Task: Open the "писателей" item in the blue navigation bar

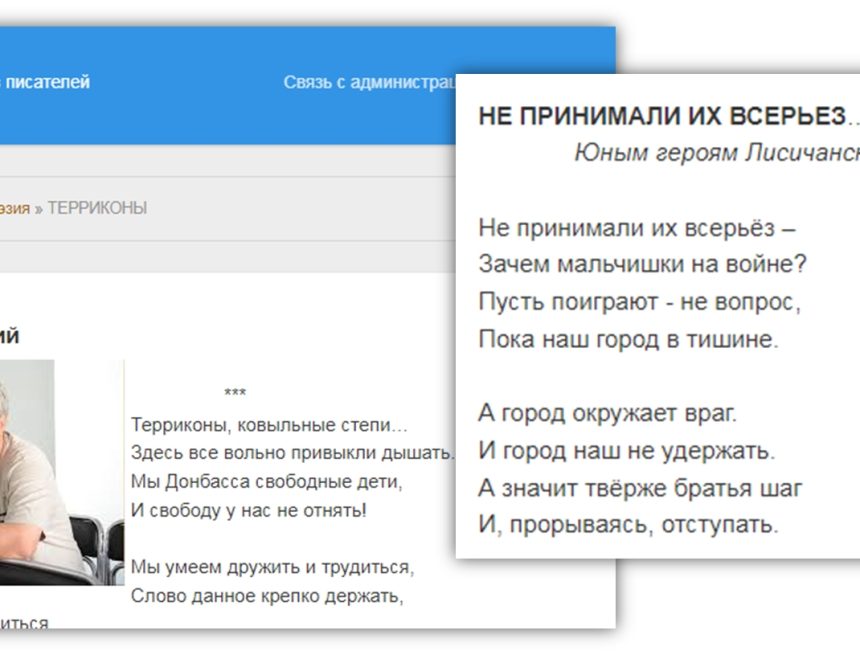Action: coord(48,83)
